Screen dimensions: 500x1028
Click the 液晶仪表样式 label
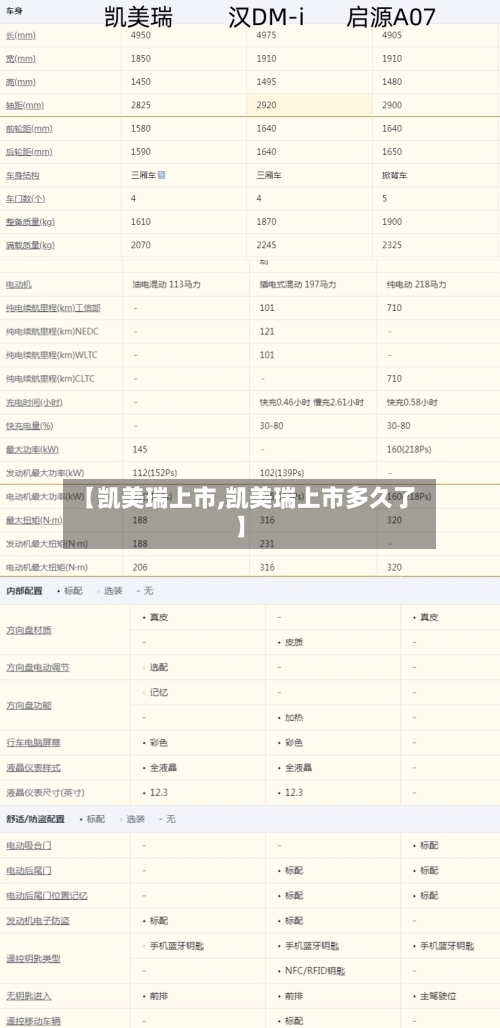(33, 768)
